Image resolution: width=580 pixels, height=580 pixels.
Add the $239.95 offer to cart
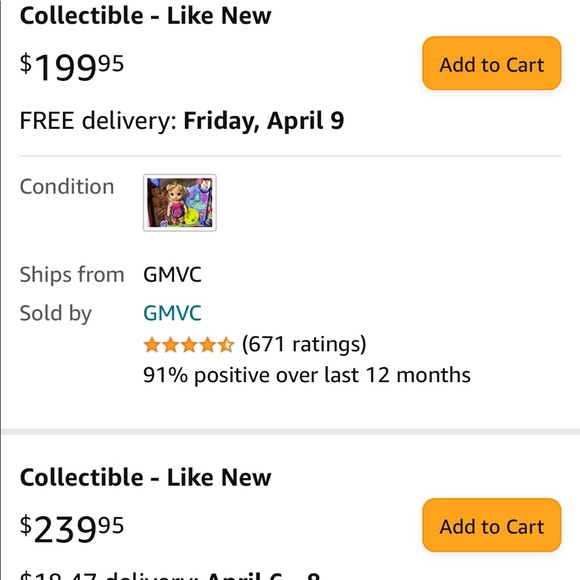(x=492, y=525)
